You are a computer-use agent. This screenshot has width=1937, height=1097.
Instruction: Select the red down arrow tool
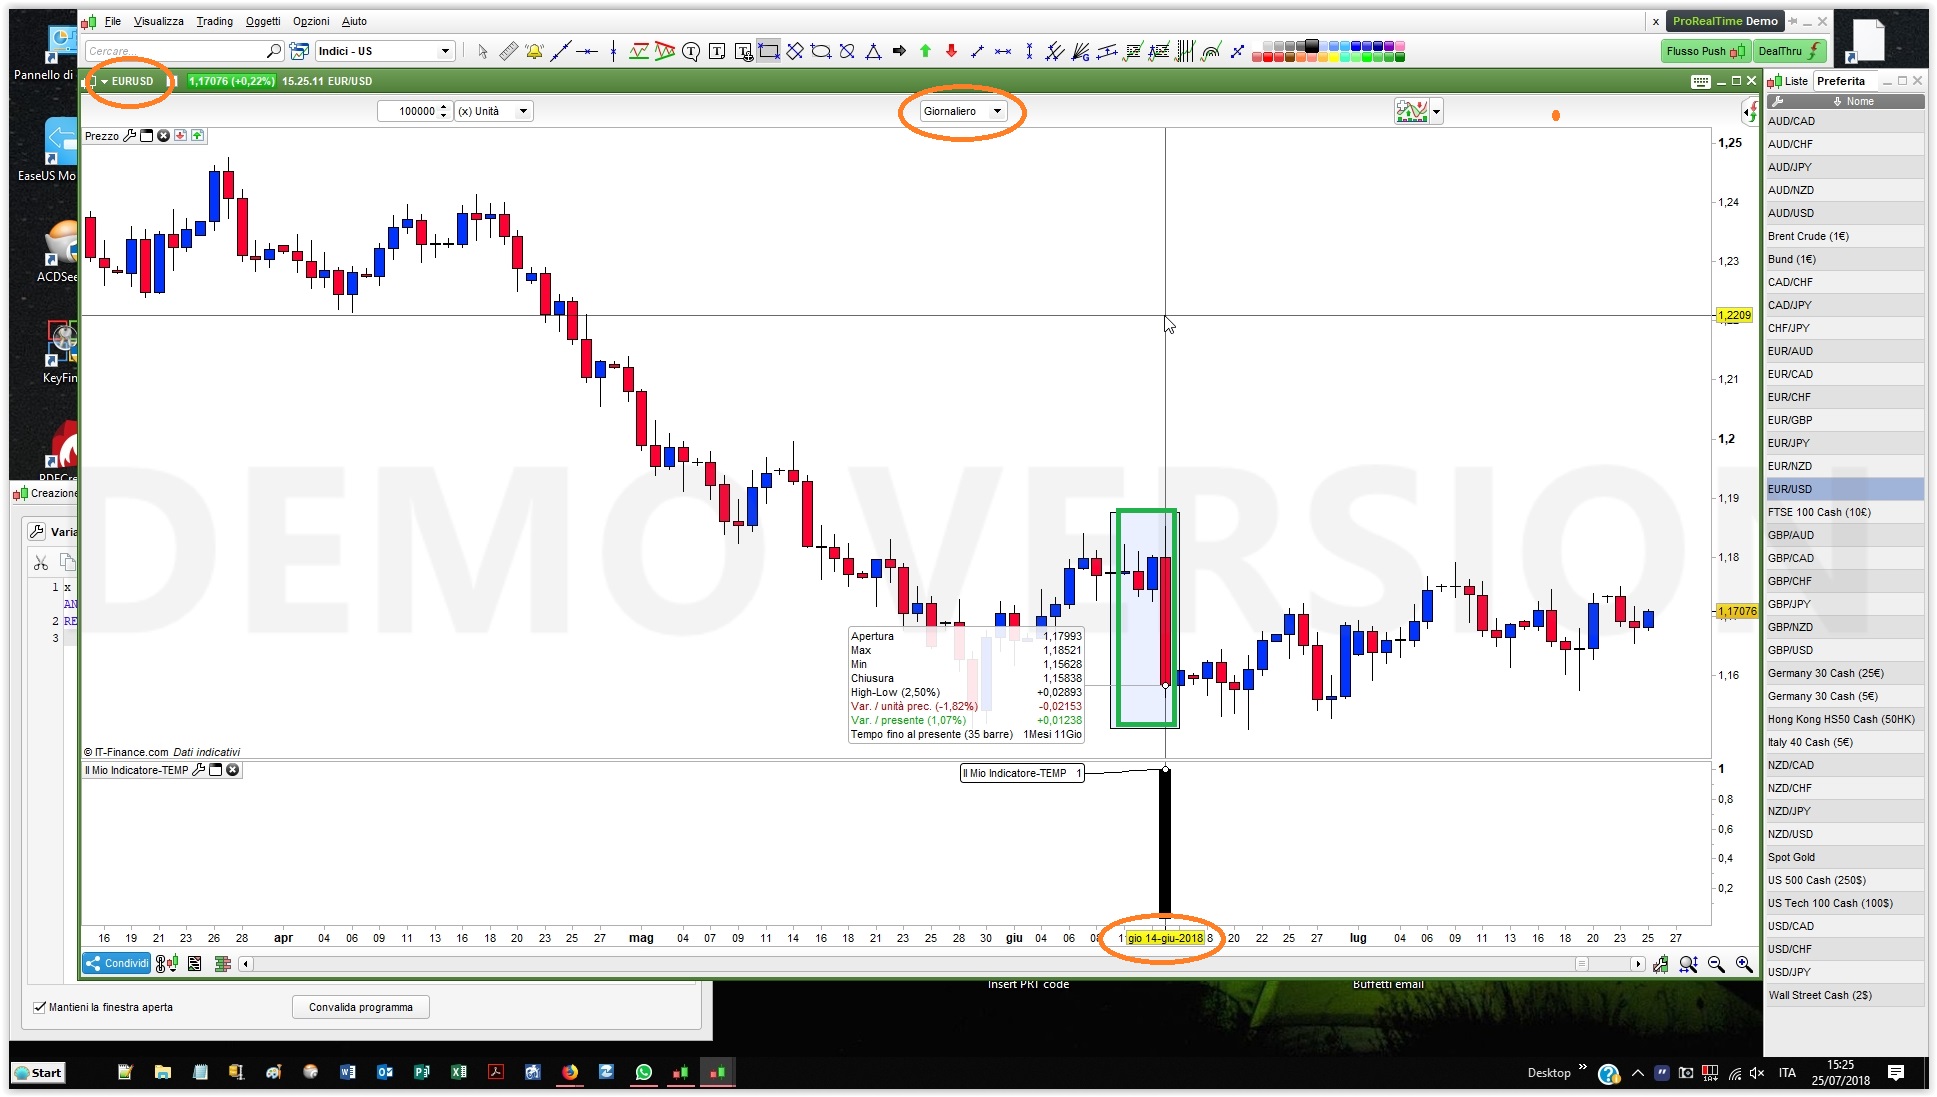coord(951,51)
